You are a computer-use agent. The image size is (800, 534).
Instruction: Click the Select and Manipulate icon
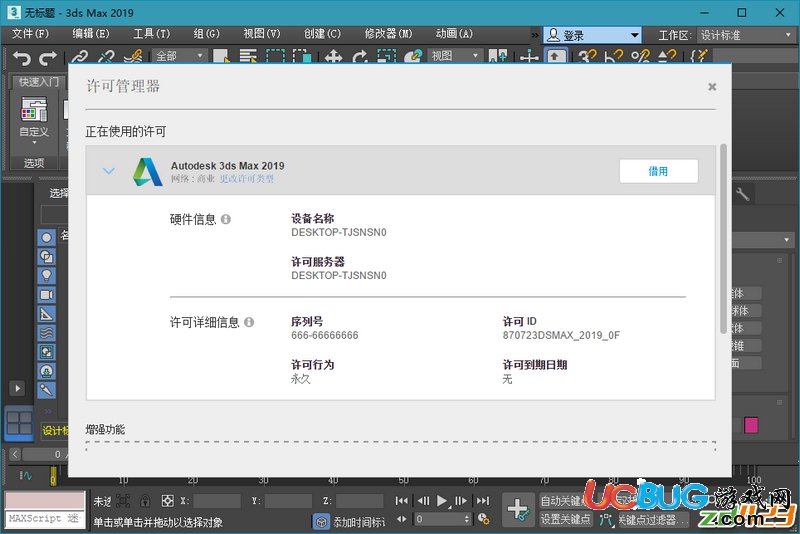pyautogui.click(x=529, y=57)
